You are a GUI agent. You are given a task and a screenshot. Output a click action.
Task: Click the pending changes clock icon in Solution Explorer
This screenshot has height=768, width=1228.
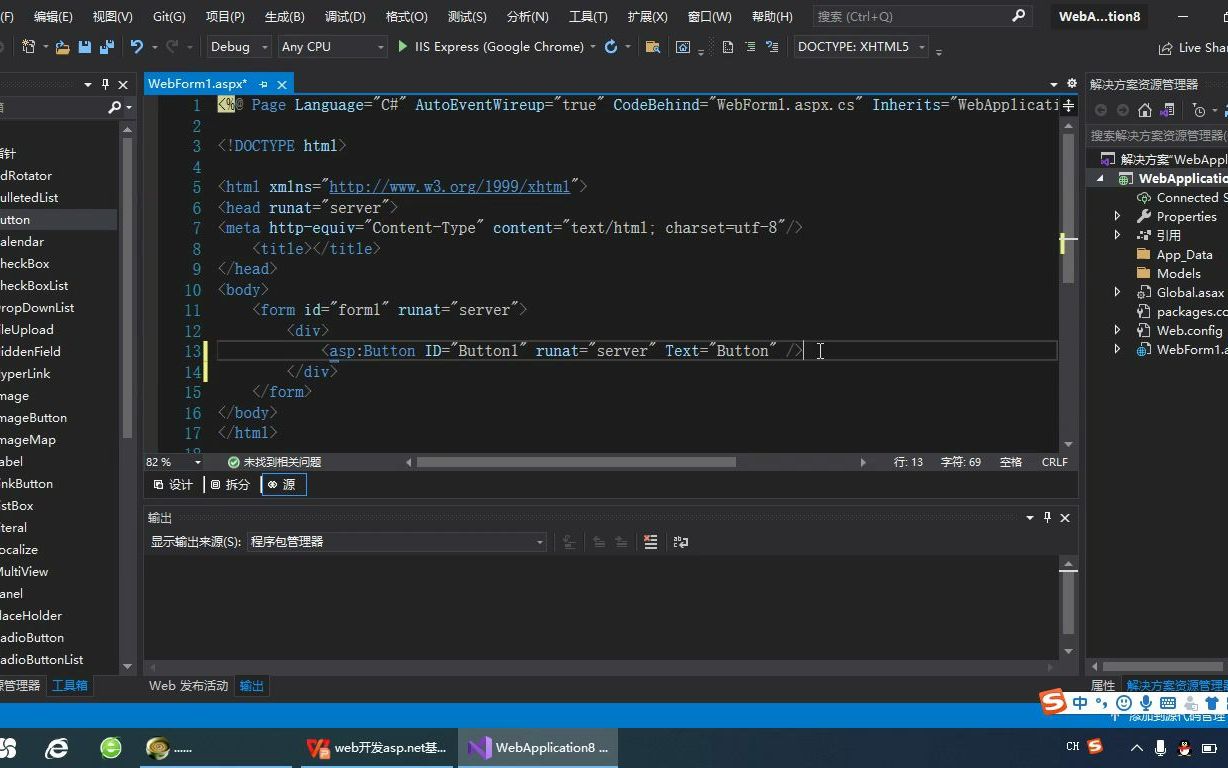1200,110
